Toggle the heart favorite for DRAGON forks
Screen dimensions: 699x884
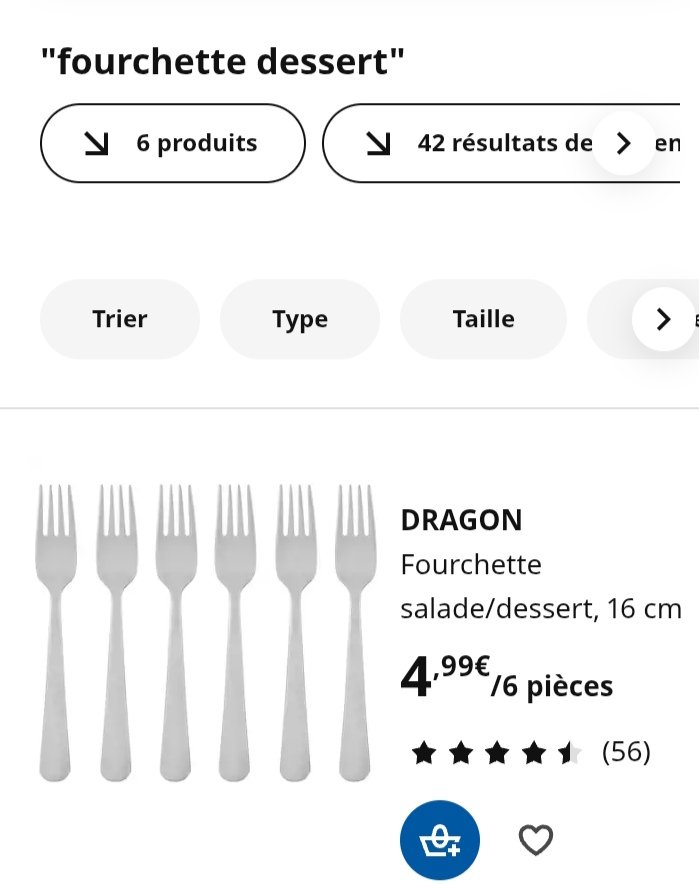(x=536, y=840)
